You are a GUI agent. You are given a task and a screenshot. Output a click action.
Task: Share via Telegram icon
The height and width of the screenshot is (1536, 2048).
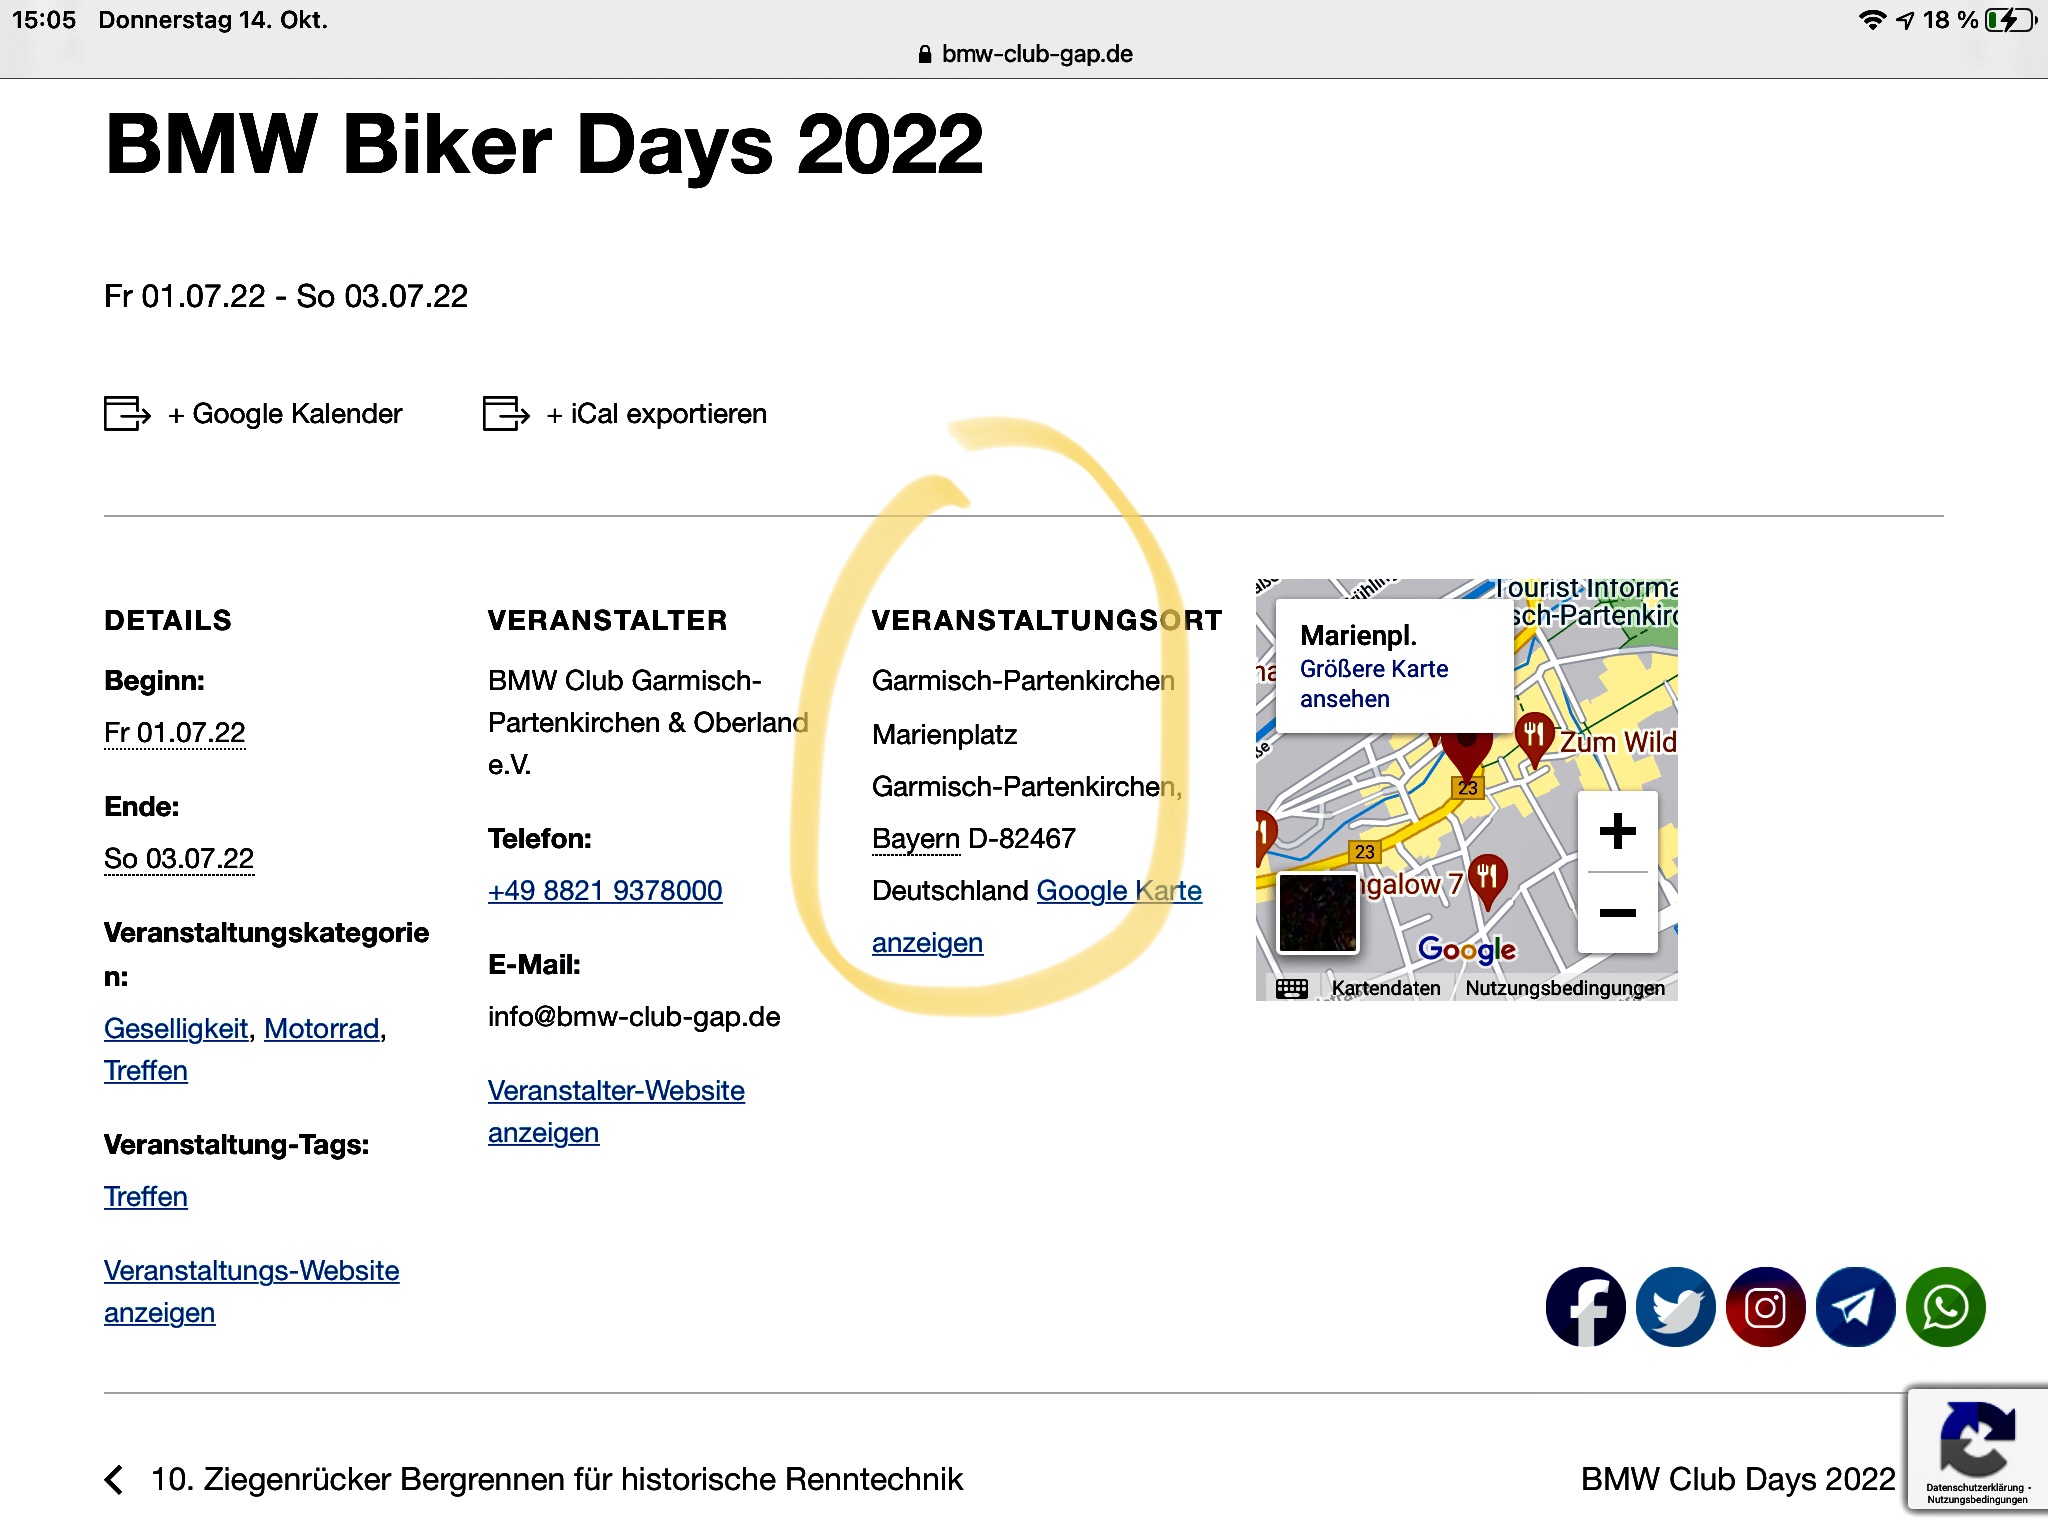pyautogui.click(x=1855, y=1307)
